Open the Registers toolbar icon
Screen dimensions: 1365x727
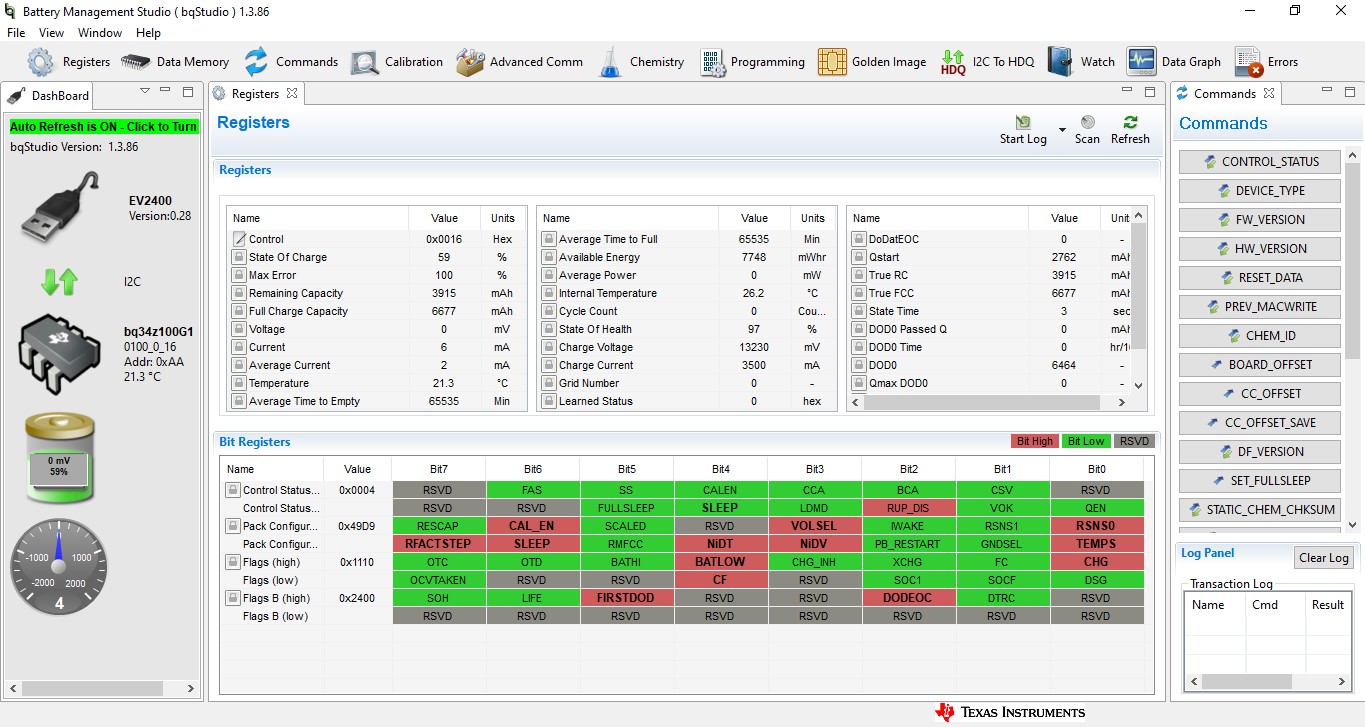tap(41, 62)
